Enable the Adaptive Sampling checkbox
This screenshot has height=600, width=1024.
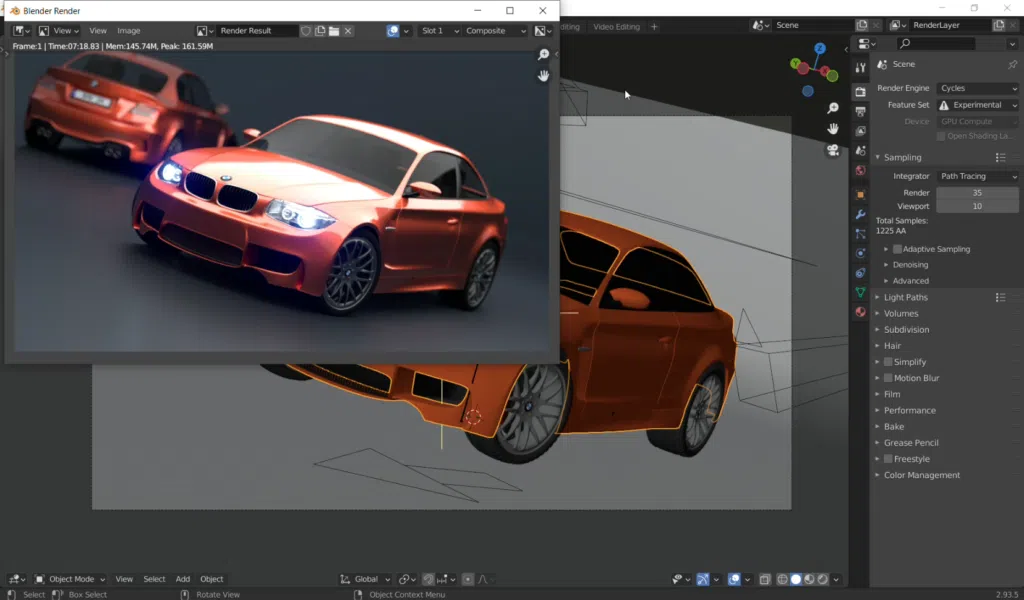tap(897, 249)
